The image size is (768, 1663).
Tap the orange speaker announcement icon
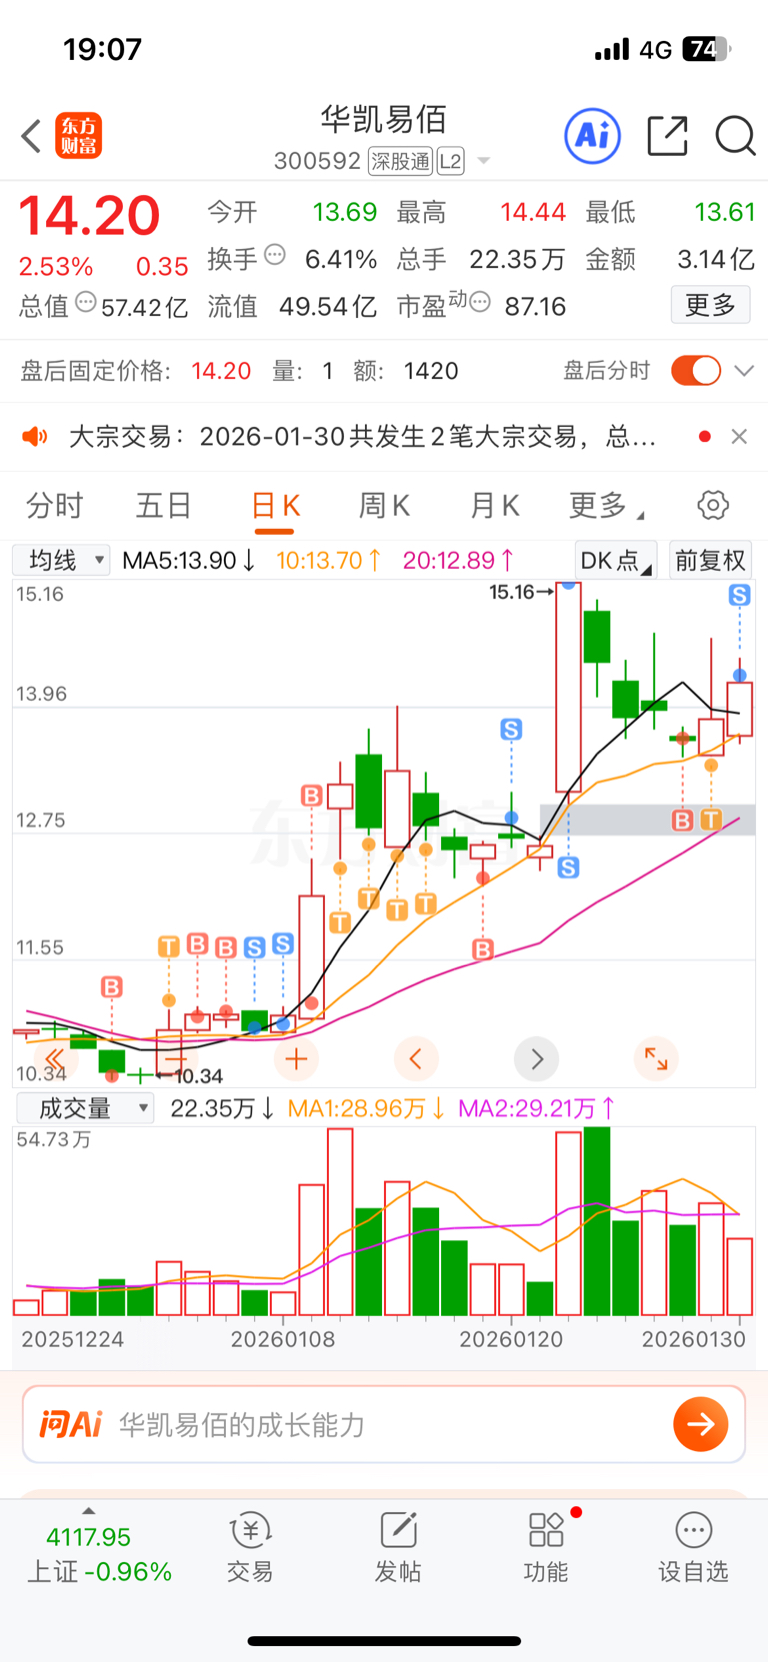coord(35,436)
